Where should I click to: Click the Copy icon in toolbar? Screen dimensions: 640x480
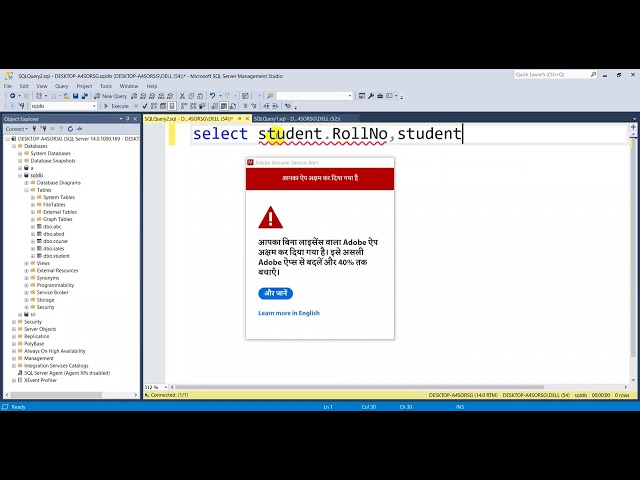pyautogui.click(x=191, y=96)
